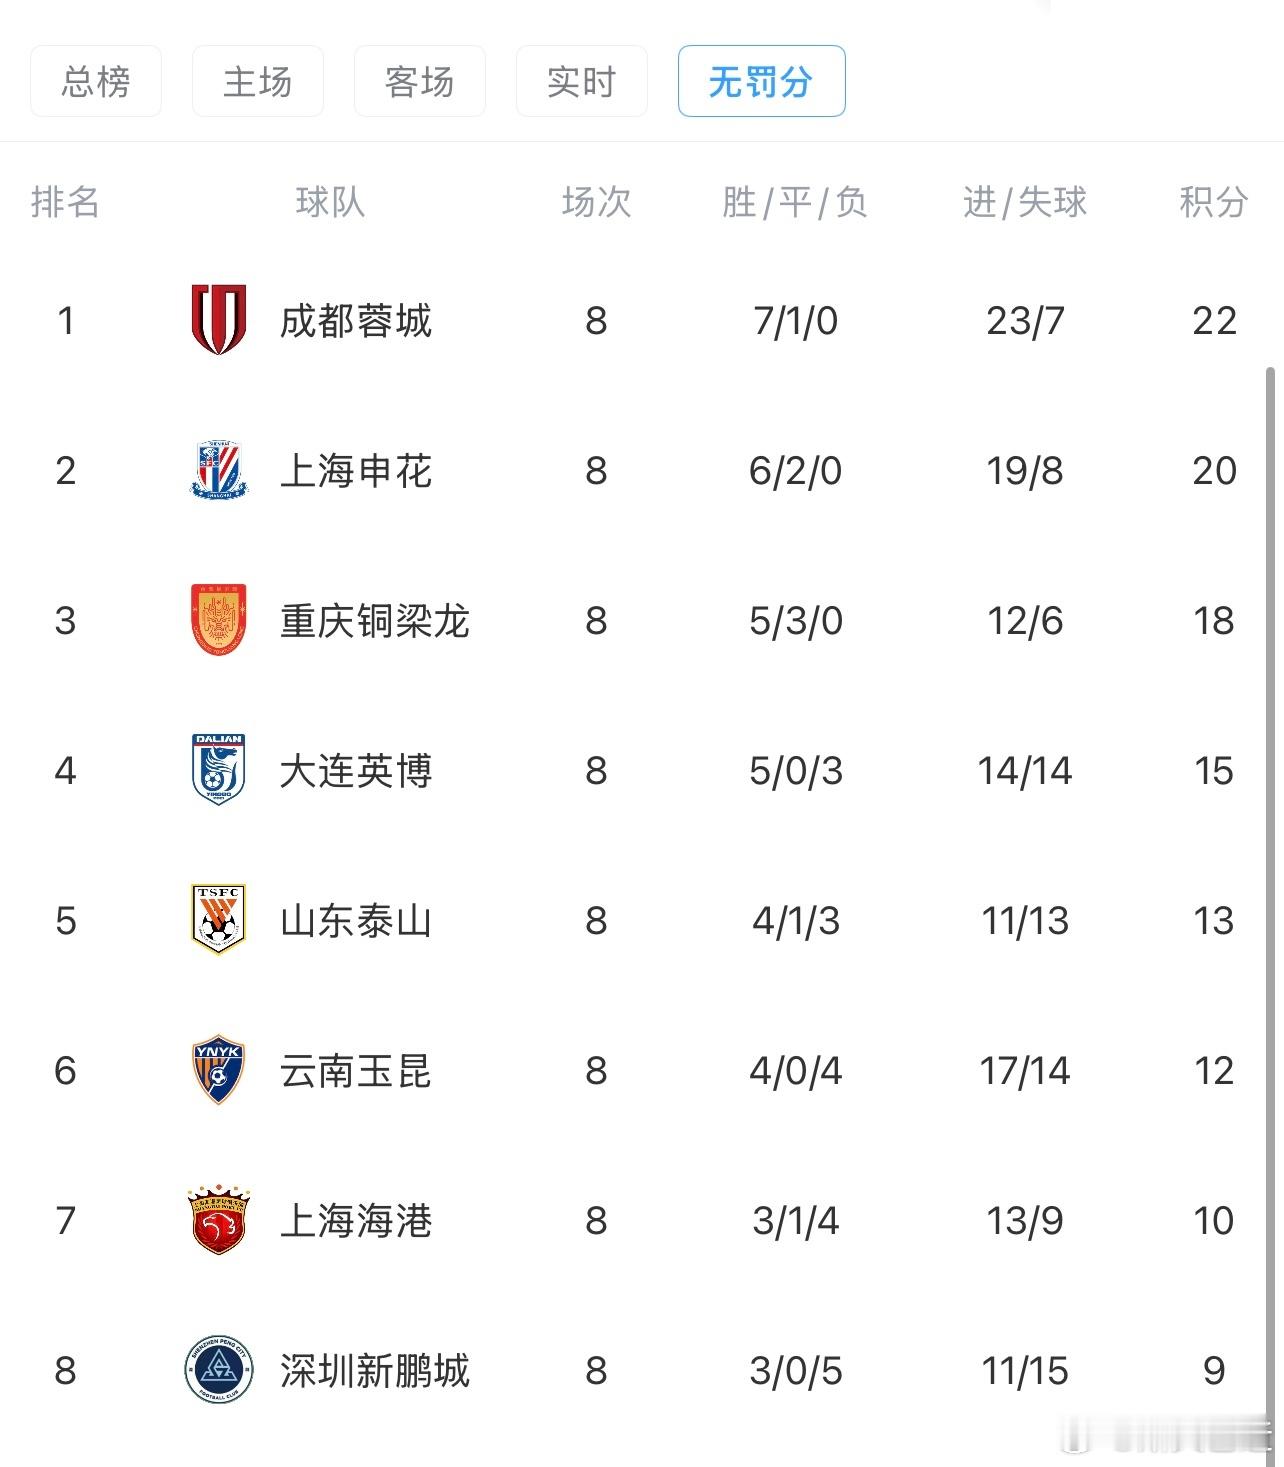Click the 上海海港 port-themed crest
Image resolution: width=1284 pixels, height=1467 pixels.
pyautogui.click(x=218, y=1221)
